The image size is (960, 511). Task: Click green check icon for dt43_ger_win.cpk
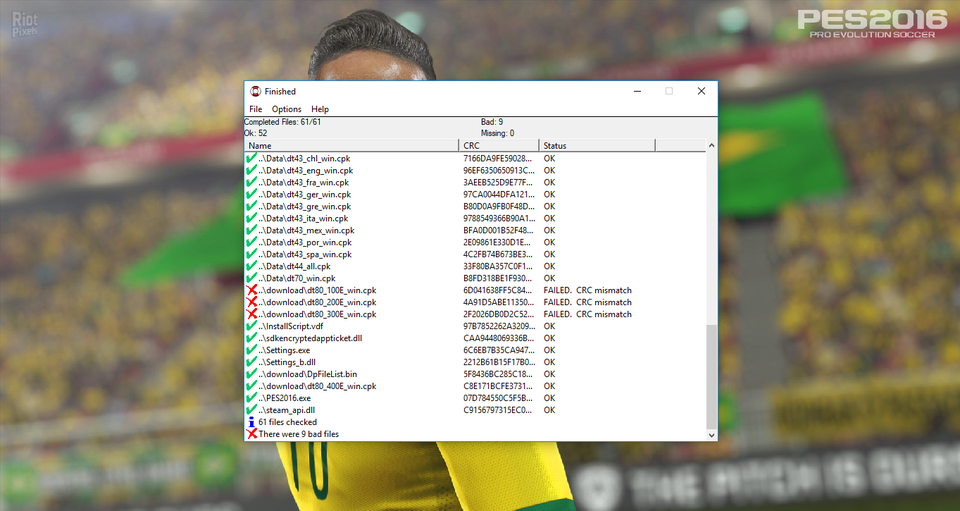tap(252, 194)
